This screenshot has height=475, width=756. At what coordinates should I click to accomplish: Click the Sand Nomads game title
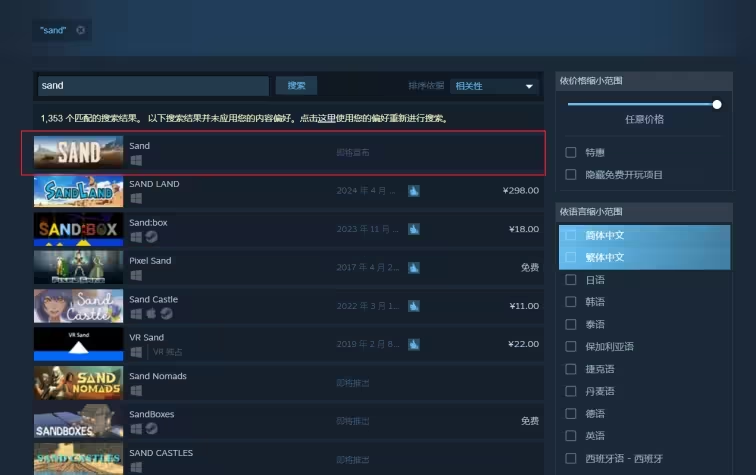158,376
